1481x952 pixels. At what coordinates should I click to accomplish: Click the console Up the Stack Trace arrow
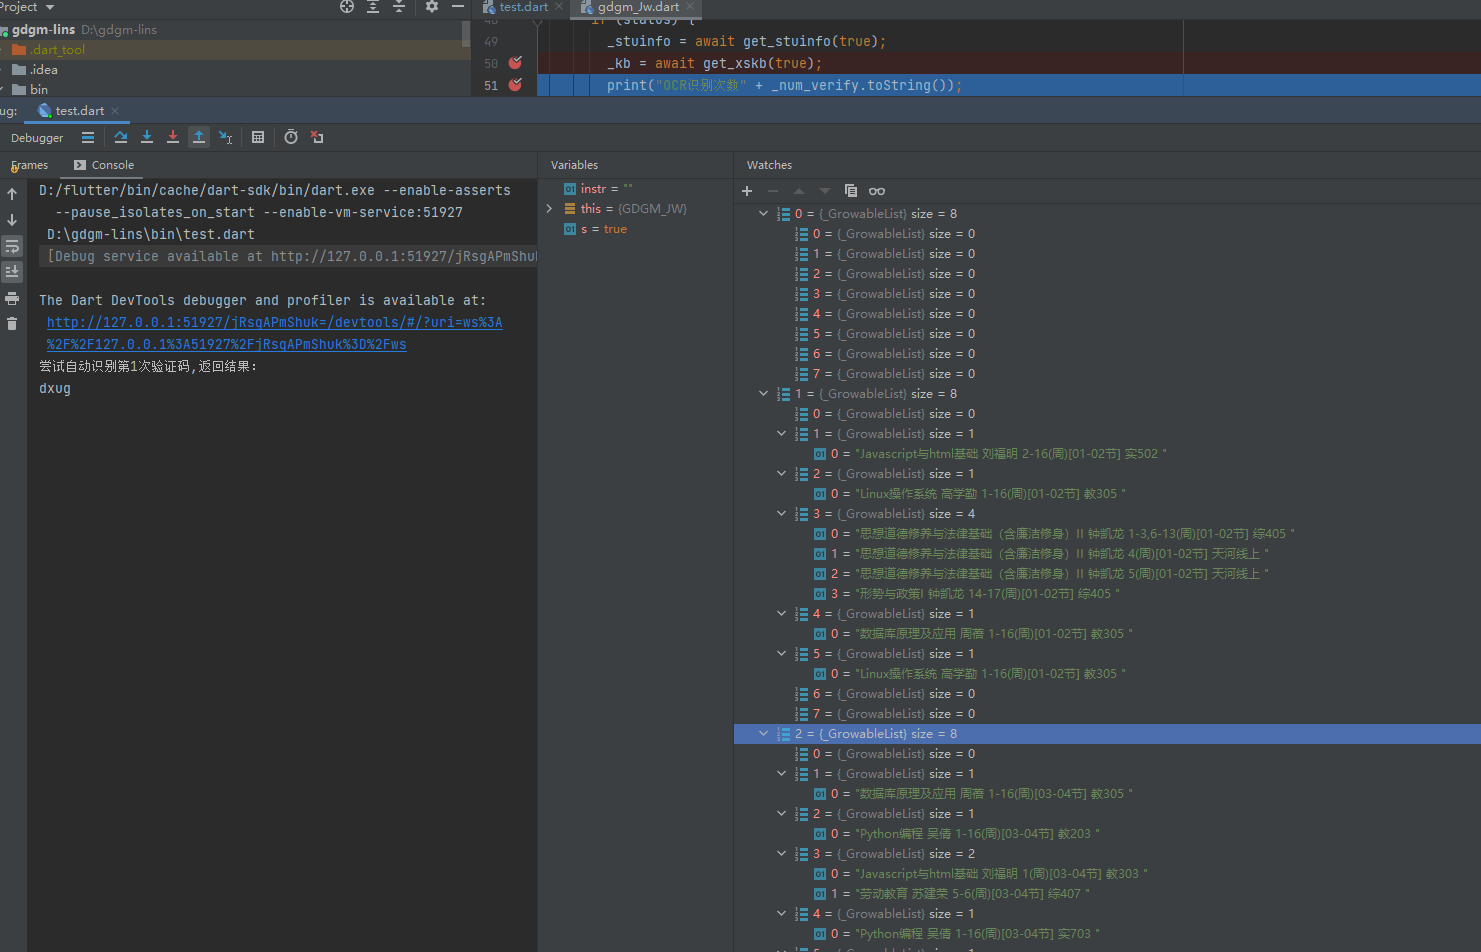12,194
